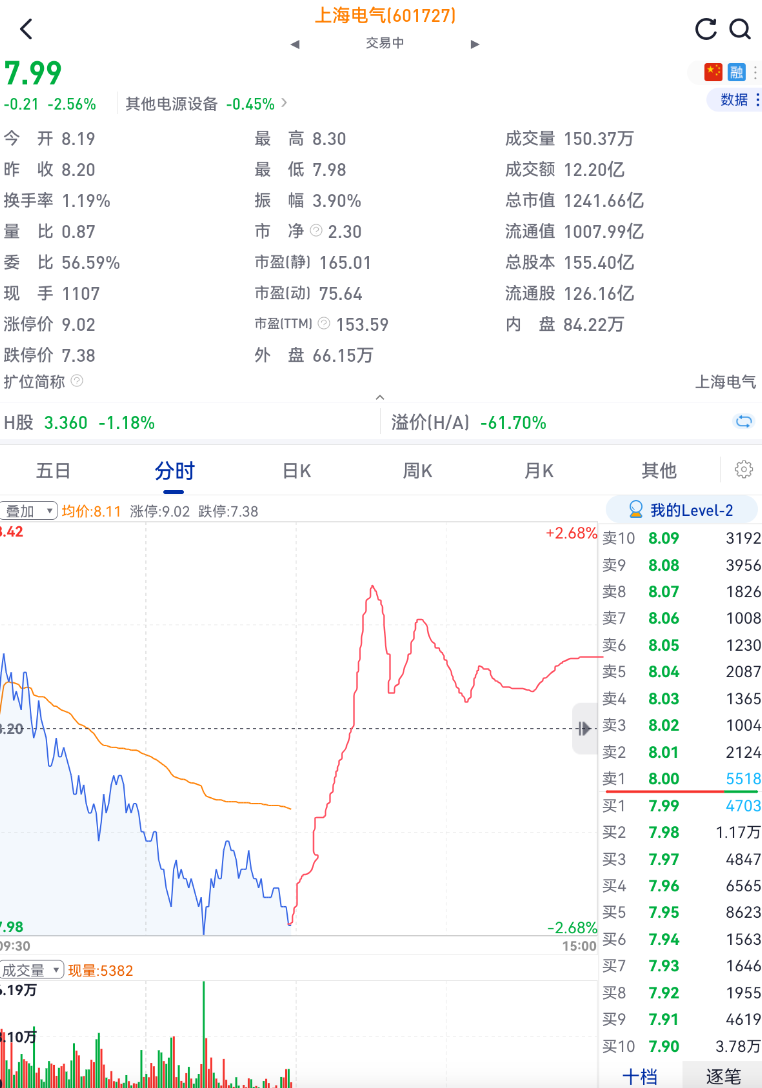Click the stock title 上海电气(601727)
762x1088 pixels.
pyautogui.click(x=385, y=15)
